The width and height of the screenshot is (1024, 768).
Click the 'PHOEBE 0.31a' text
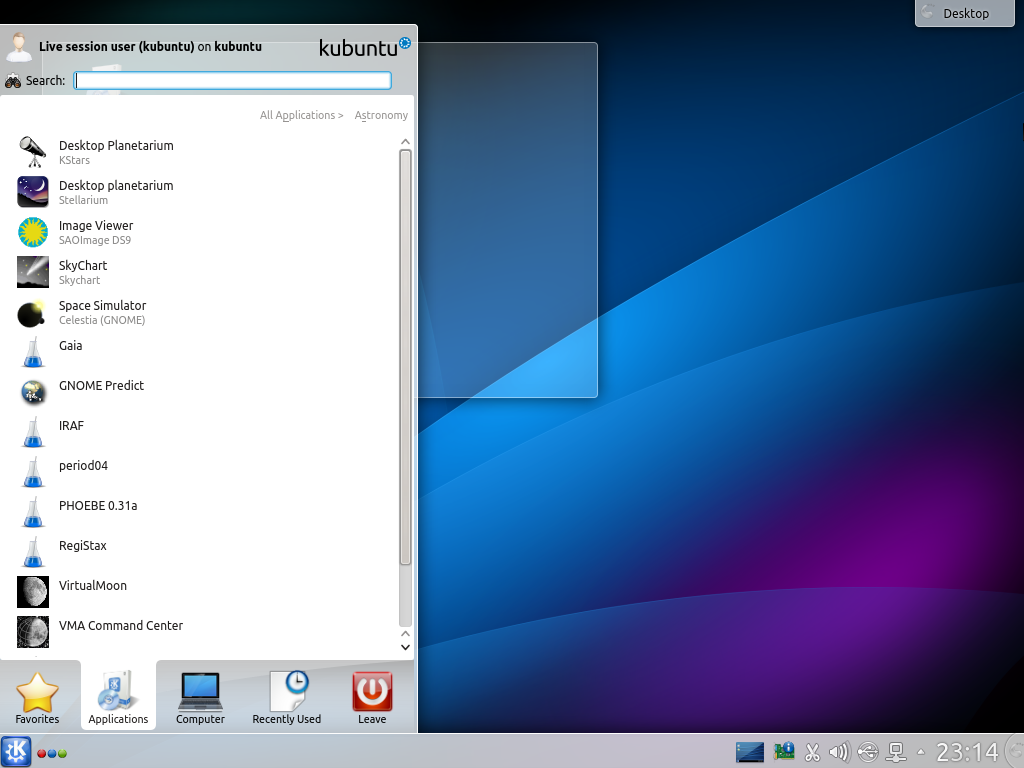coord(98,505)
